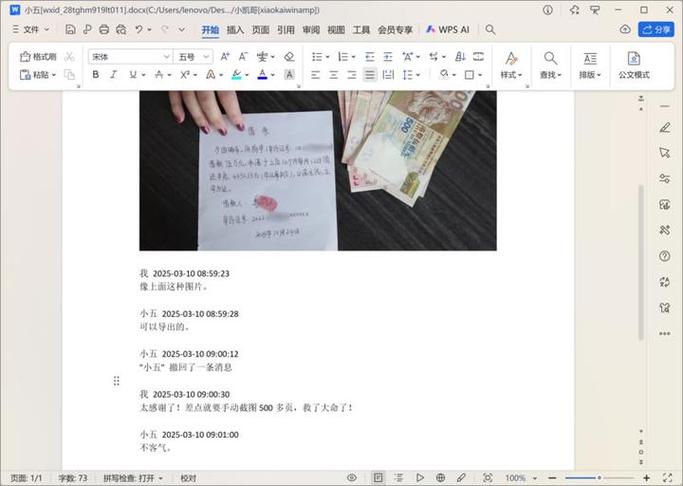
Task: Toggle Justify alignment button
Action: coord(370,75)
